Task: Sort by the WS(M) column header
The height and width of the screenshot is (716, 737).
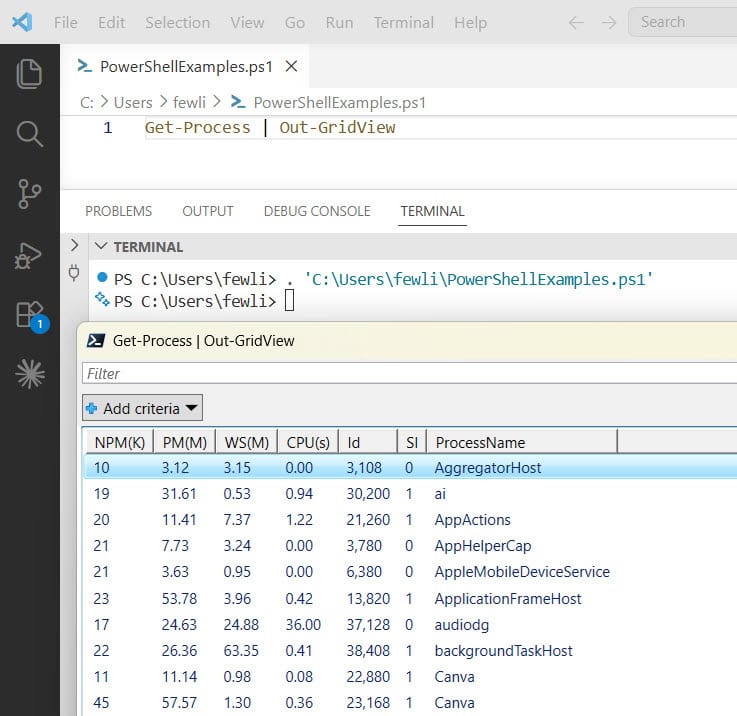Action: 247,442
